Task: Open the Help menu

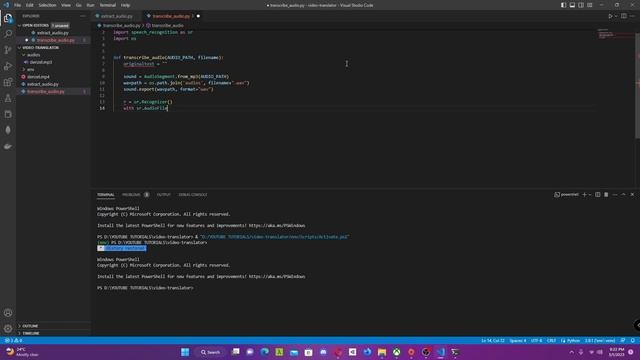Action: click(x=125, y=5)
